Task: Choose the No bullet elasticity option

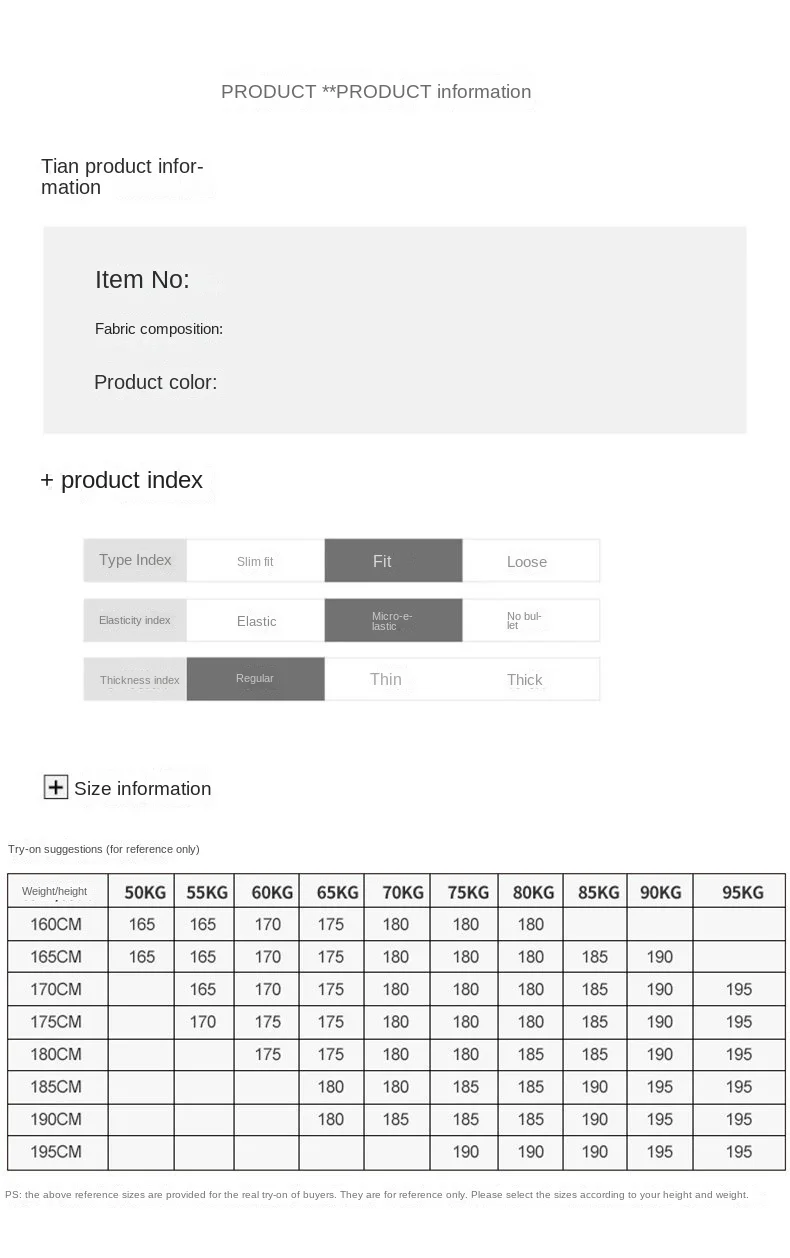Action: (531, 621)
